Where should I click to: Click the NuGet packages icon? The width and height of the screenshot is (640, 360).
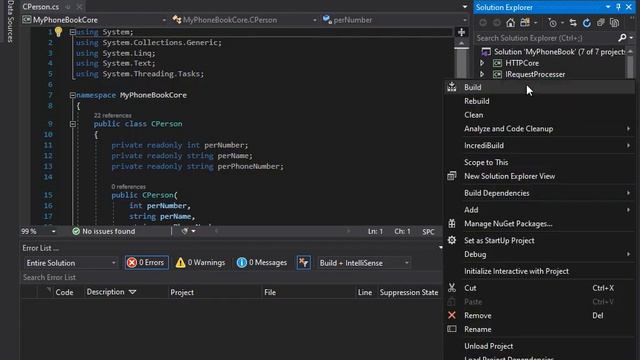coord(452,224)
